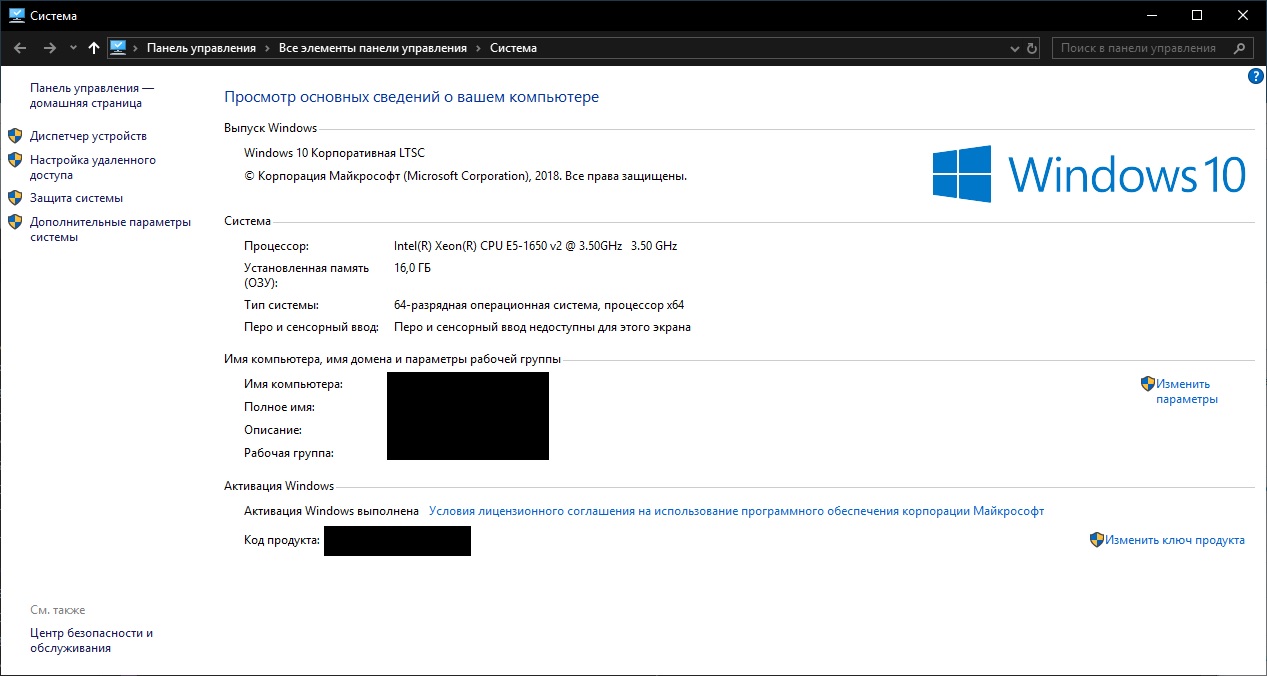Open "Панель управления — домашняя страница"
Screen dimensions: 1267x676
(92, 96)
